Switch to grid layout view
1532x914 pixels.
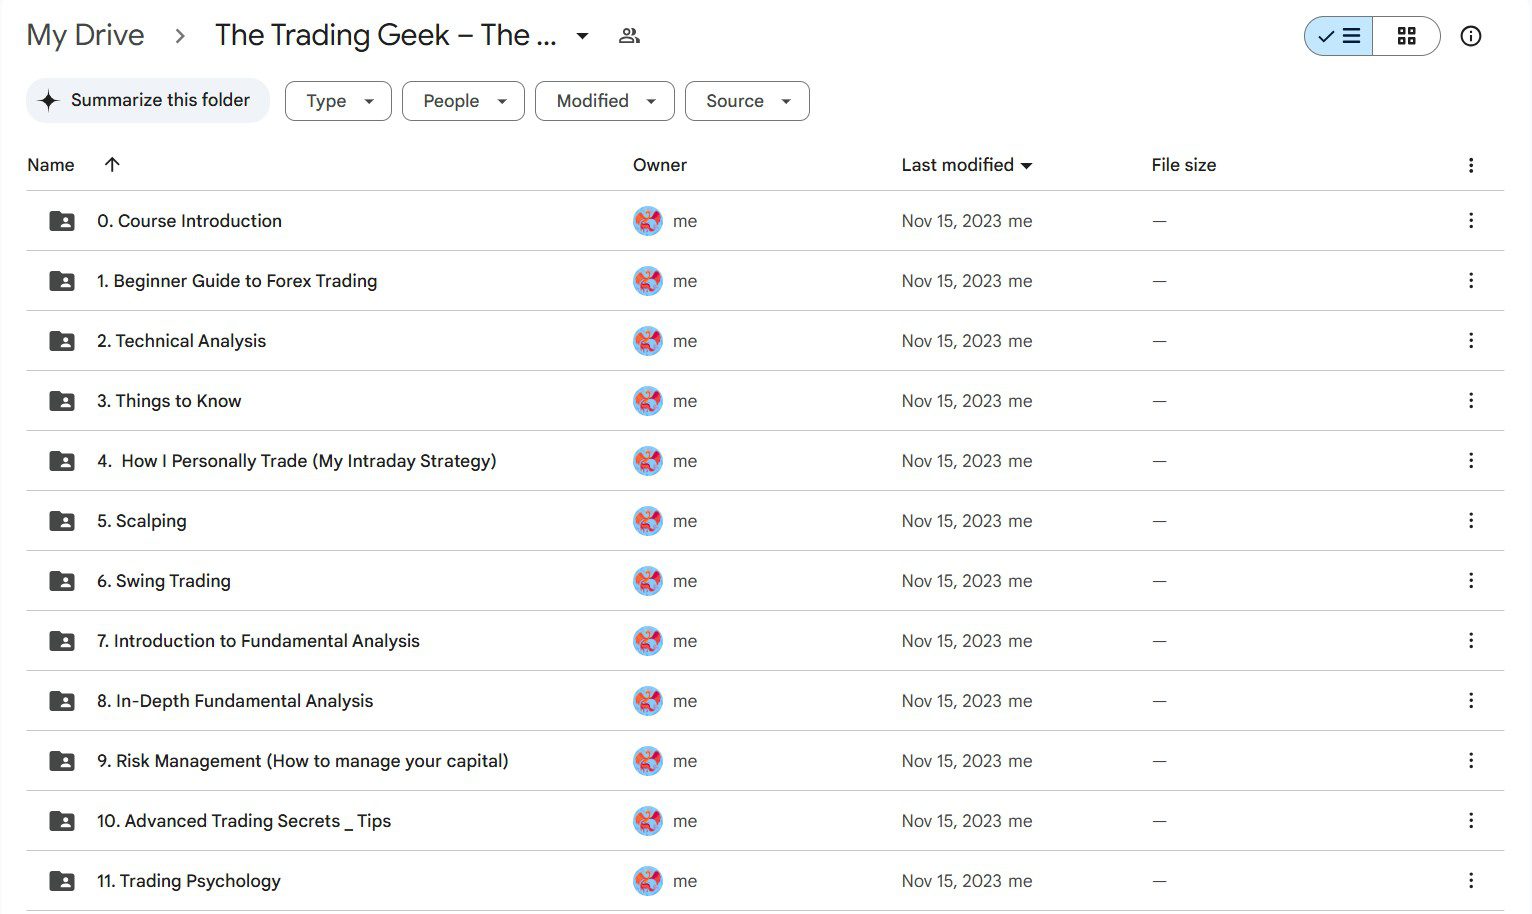pos(1406,36)
